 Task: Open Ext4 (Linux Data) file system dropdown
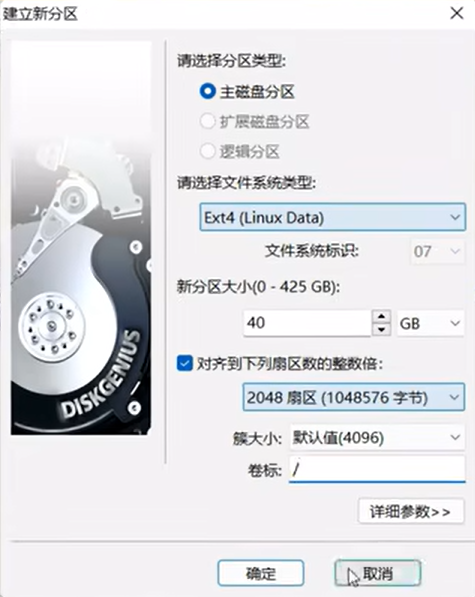point(332,217)
